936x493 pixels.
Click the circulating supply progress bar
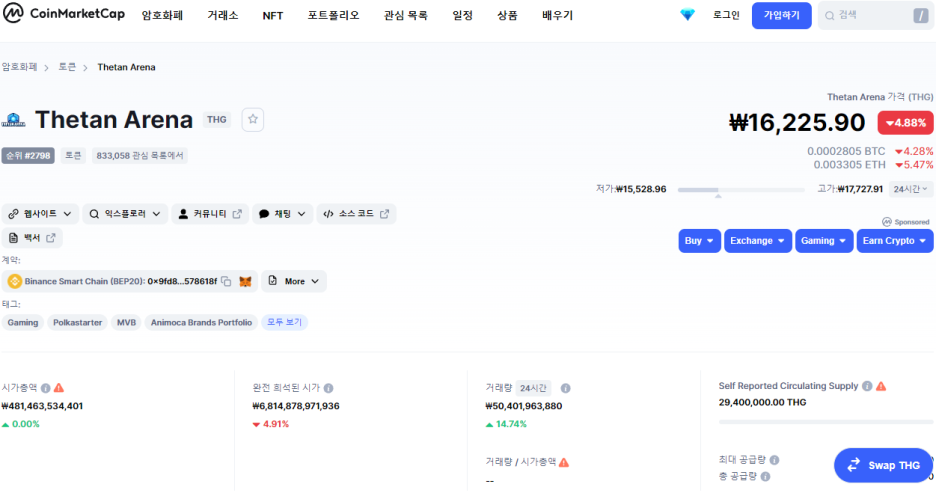click(x=826, y=422)
